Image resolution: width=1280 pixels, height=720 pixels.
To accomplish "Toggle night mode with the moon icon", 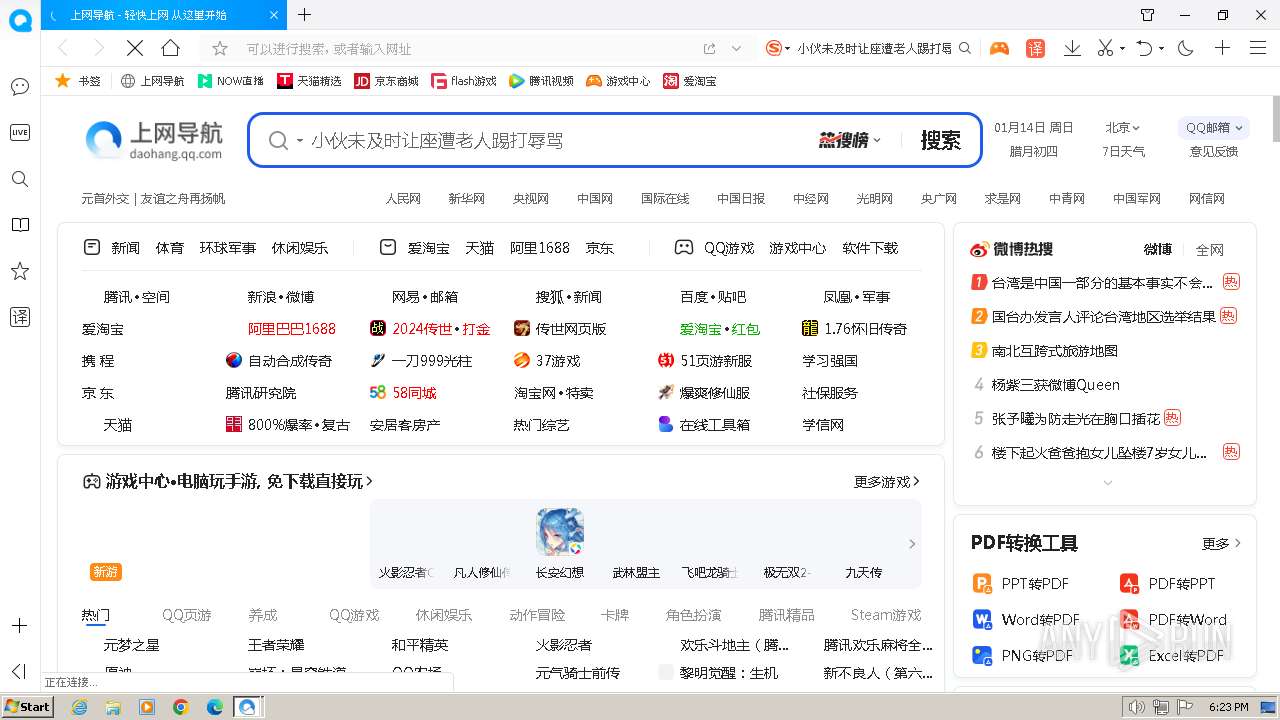I will click(1186, 48).
